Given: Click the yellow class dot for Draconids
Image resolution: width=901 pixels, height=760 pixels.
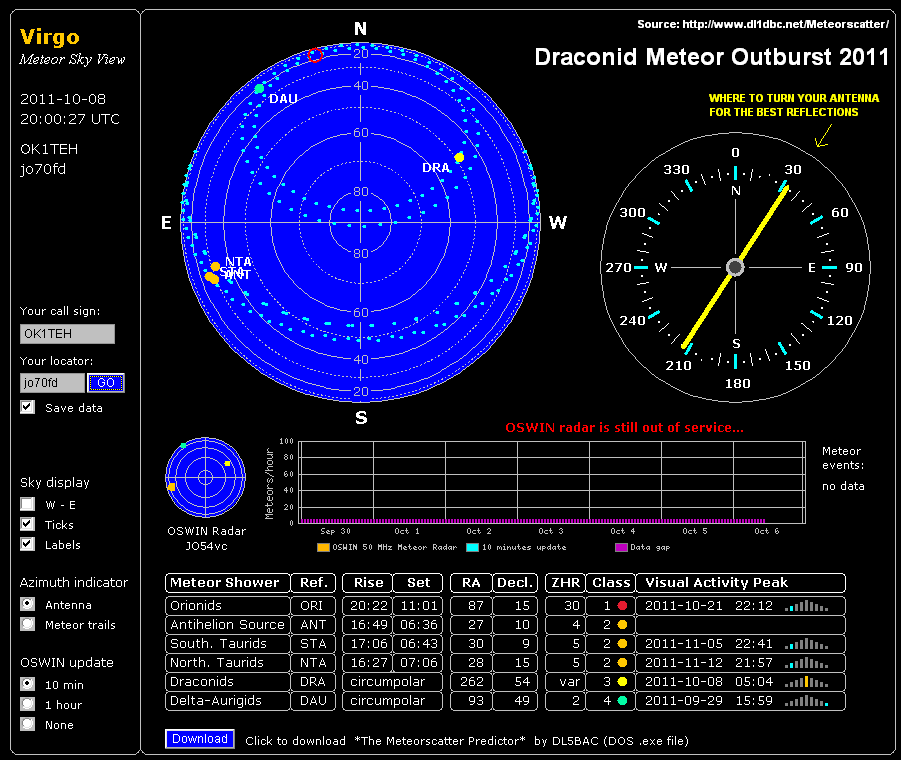Looking at the screenshot, I should coord(622,681).
